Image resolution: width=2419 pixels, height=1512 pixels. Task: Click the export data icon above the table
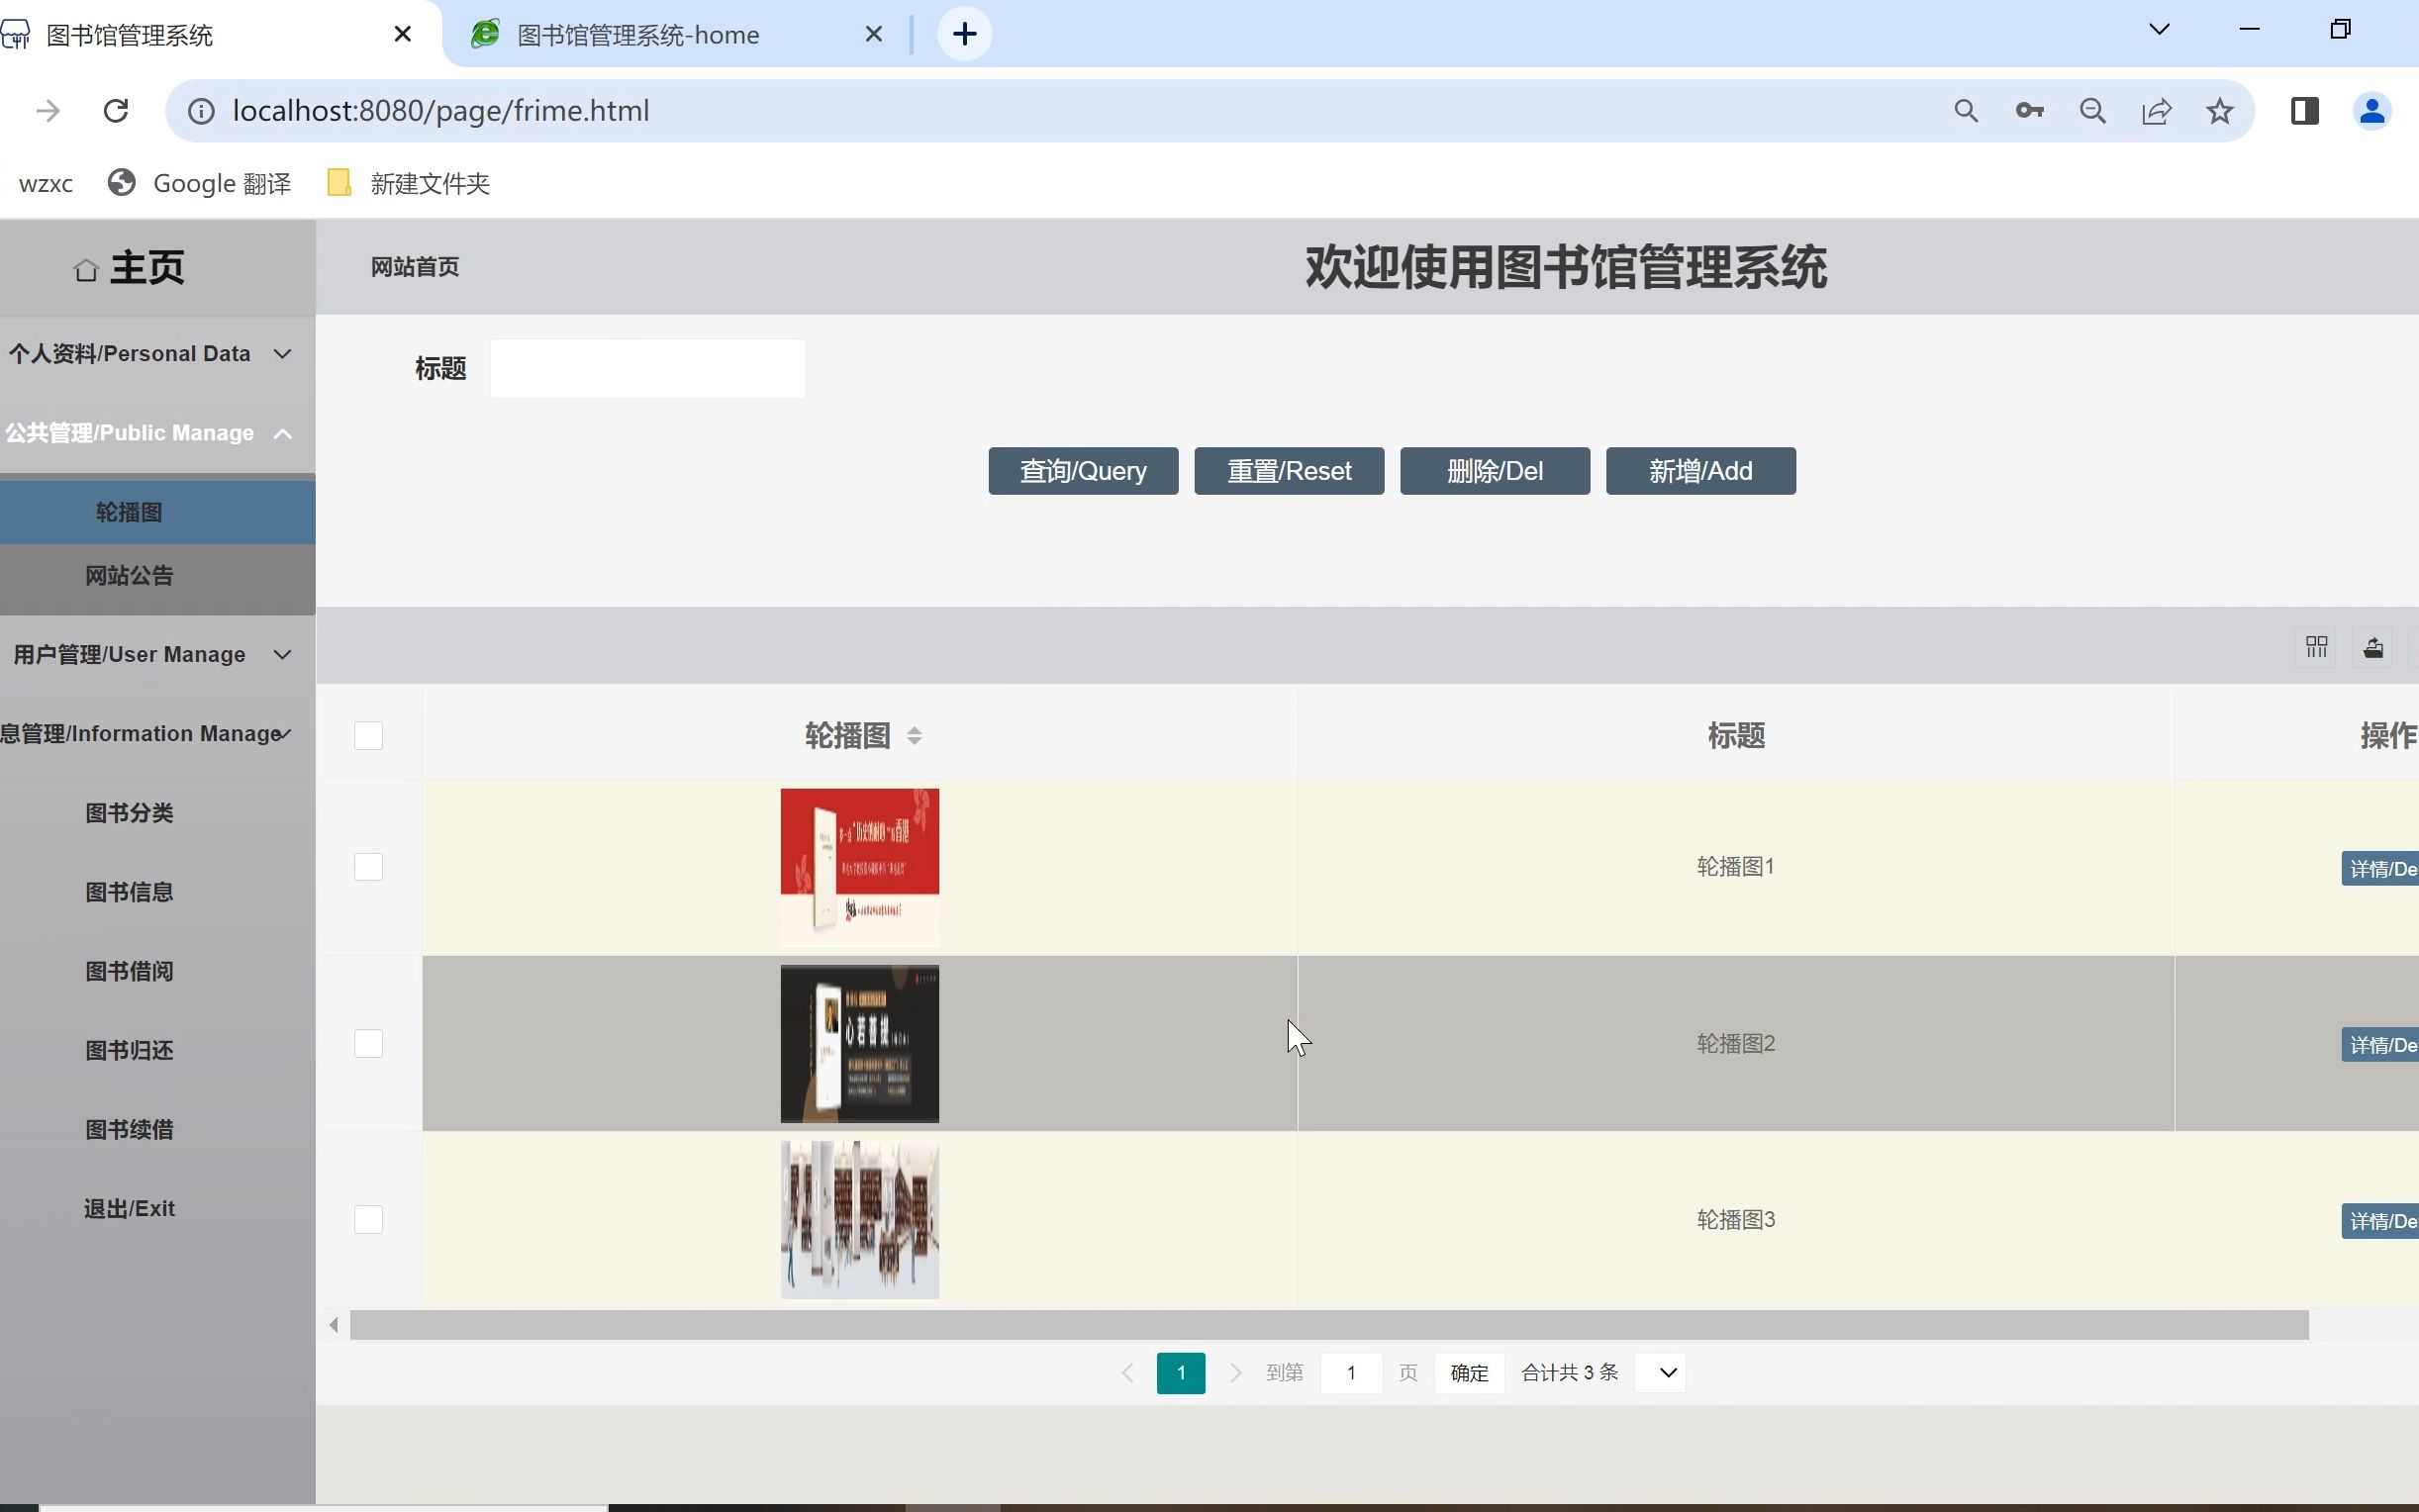tap(2375, 647)
